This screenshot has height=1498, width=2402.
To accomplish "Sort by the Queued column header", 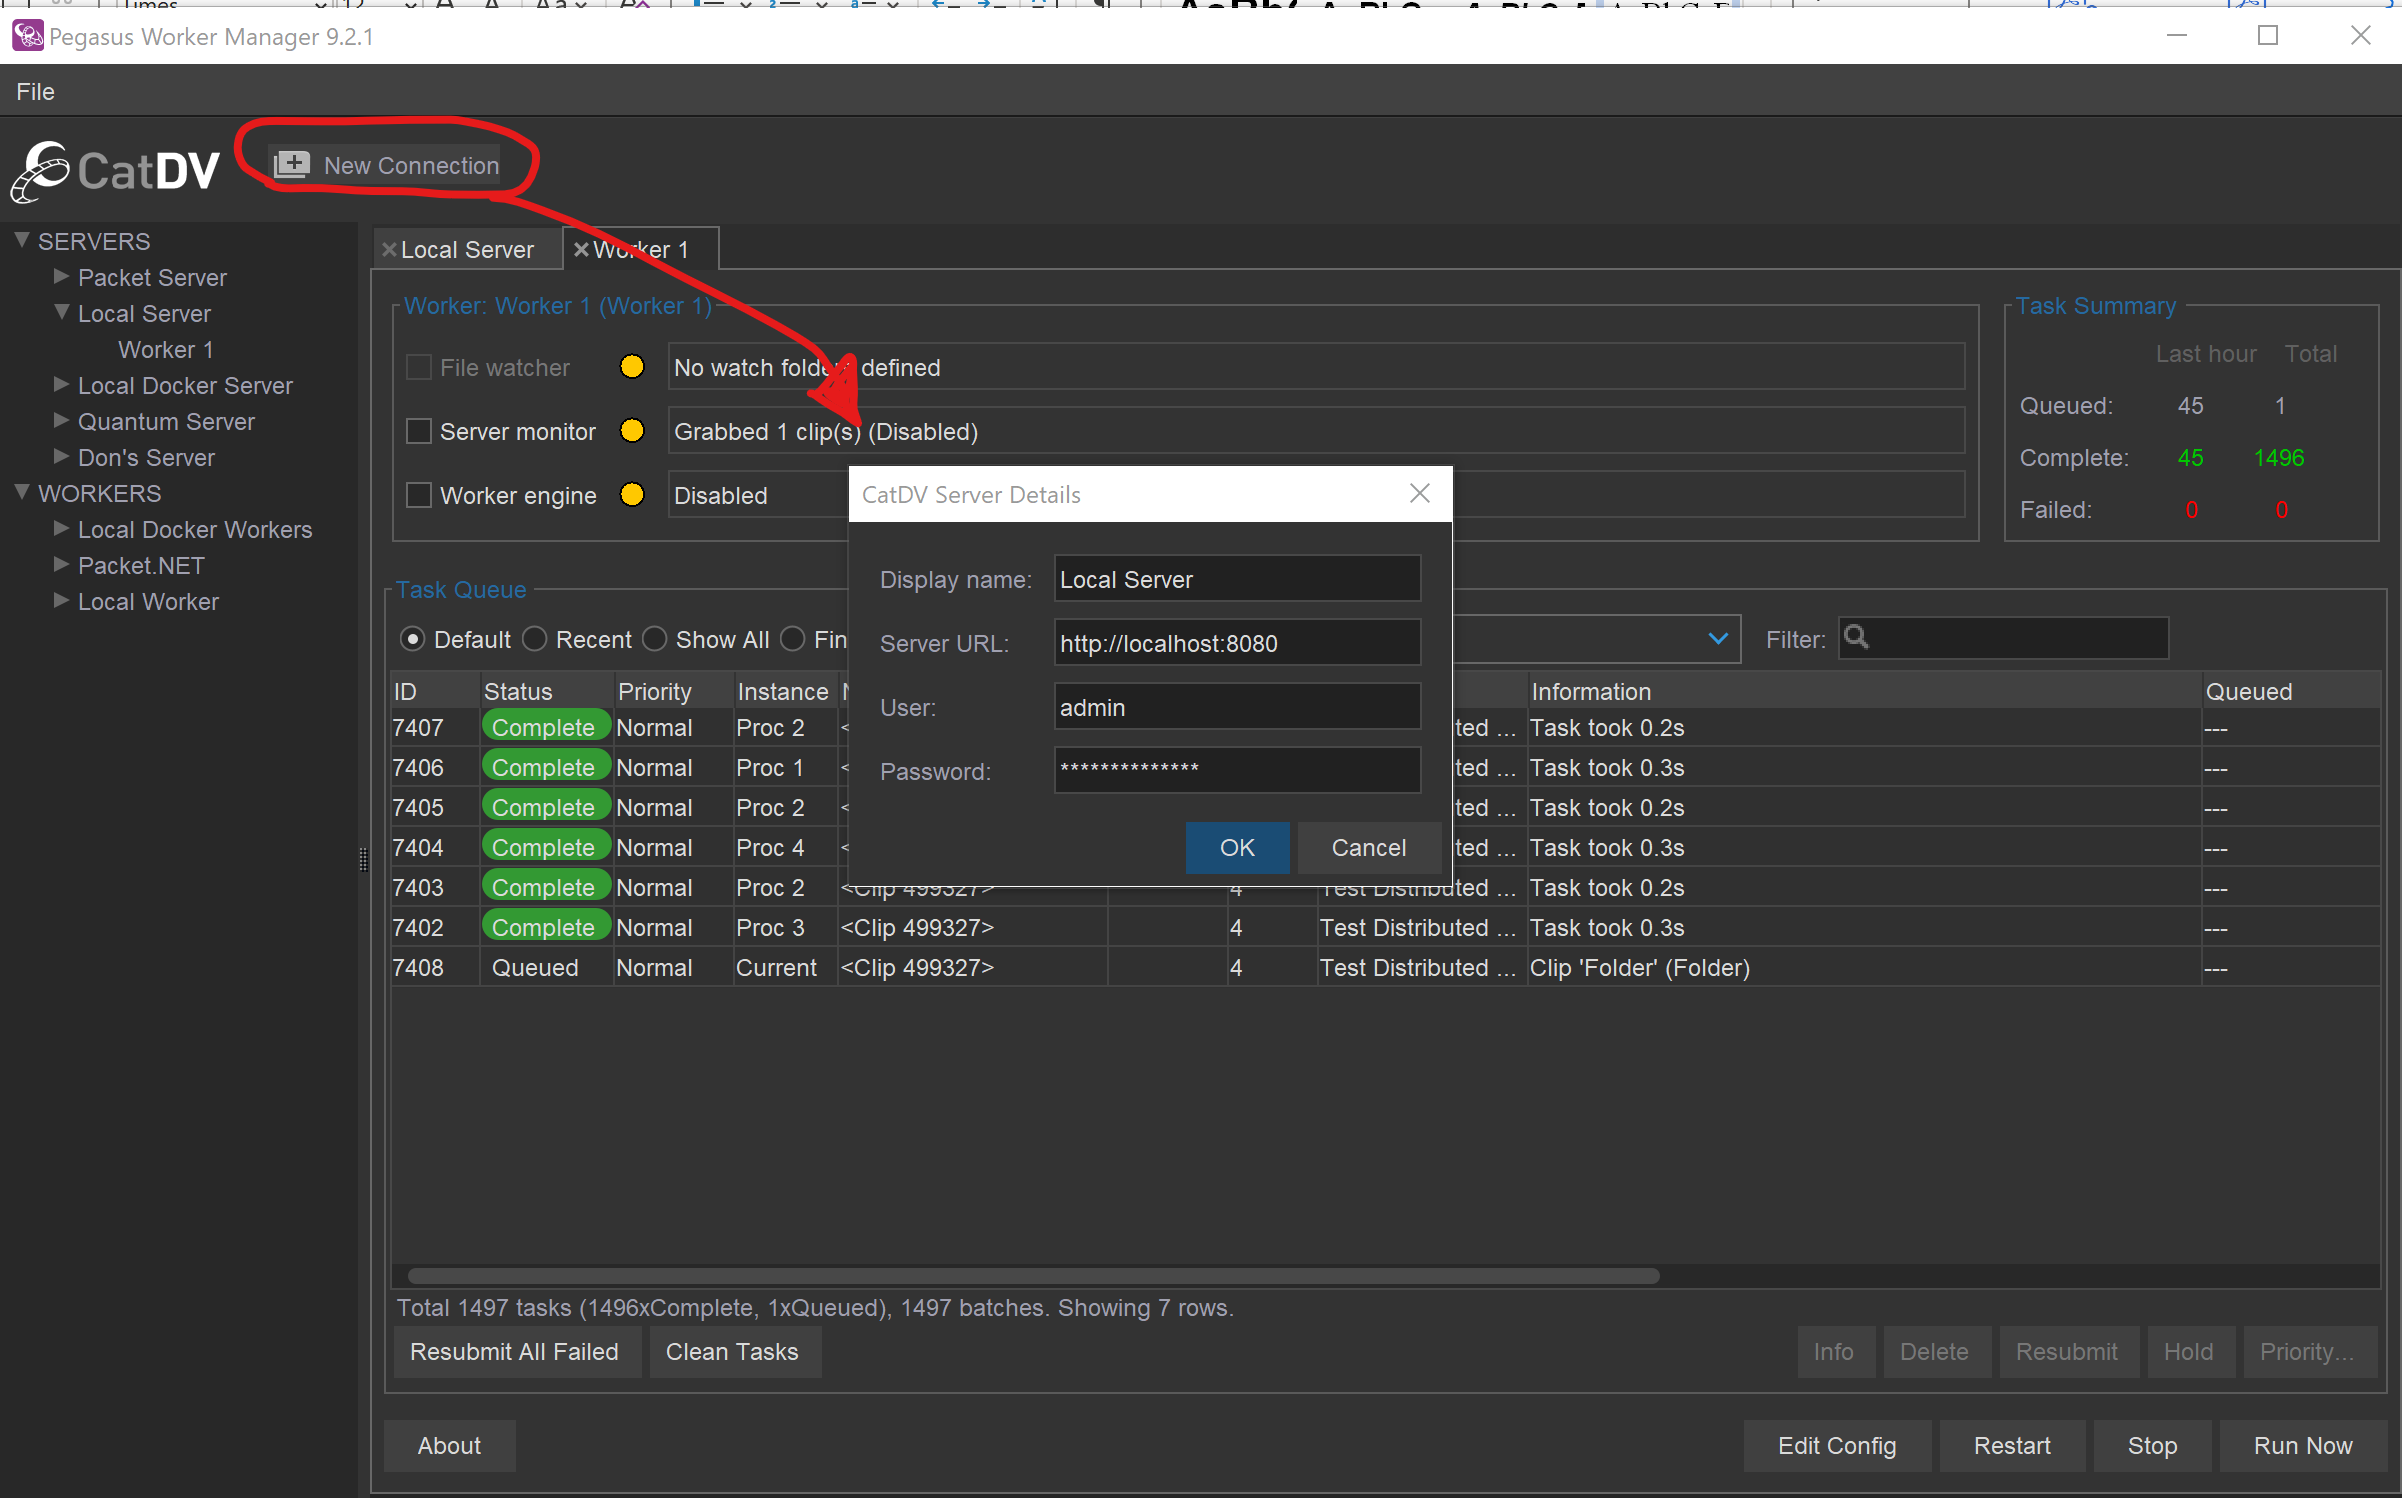I will (2290, 691).
